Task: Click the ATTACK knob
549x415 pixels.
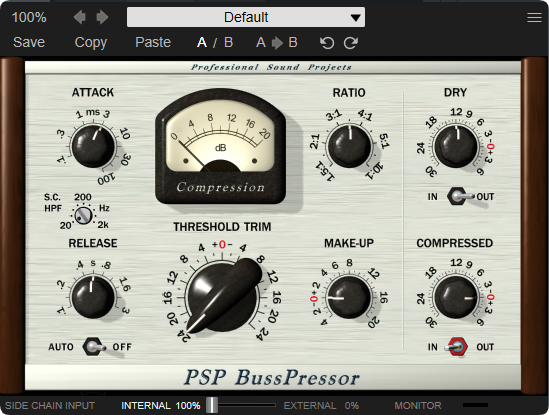Action: pyautogui.click(x=93, y=146)
